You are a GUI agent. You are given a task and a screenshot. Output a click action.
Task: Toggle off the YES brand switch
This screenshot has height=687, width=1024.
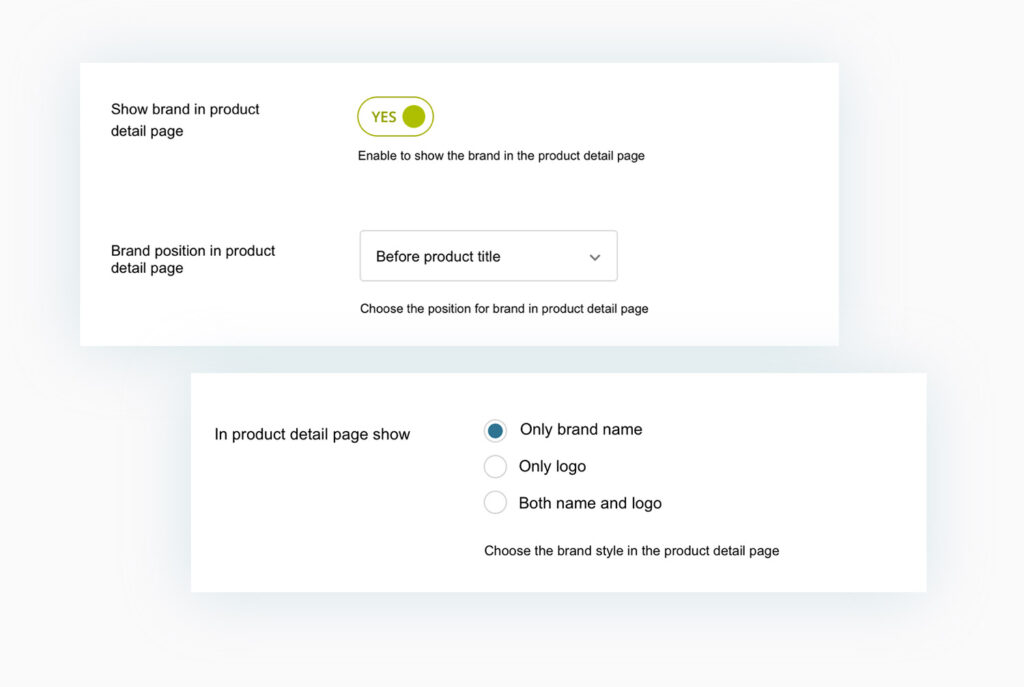(395, 116)
